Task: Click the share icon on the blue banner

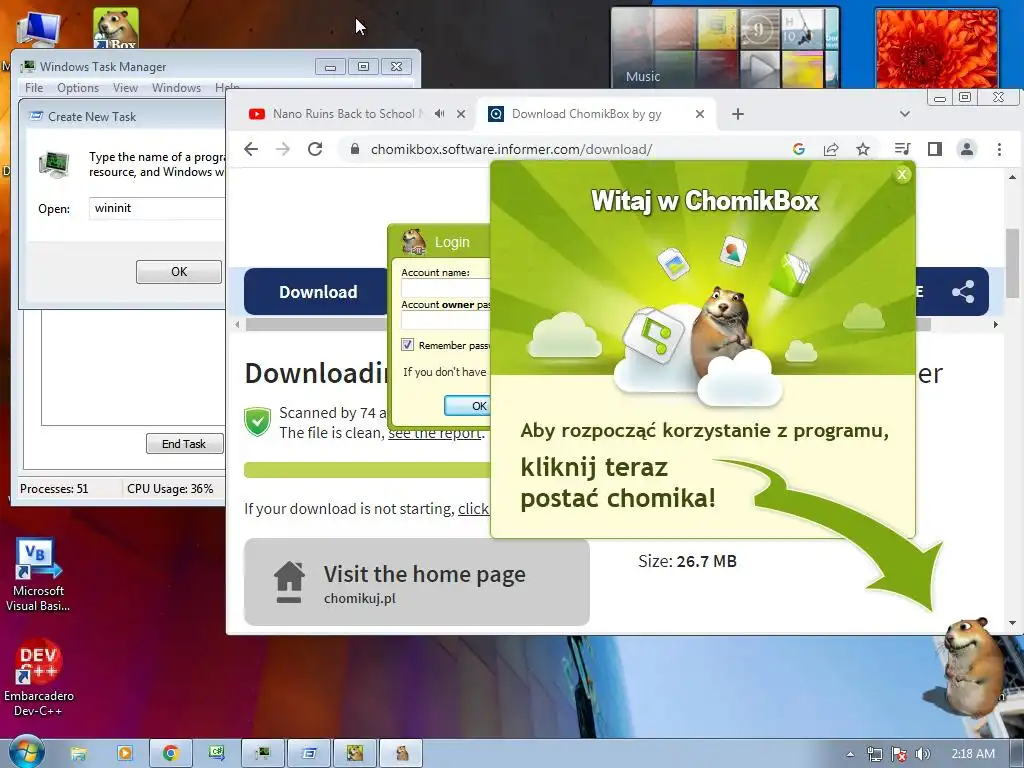Action: point(963,291)
